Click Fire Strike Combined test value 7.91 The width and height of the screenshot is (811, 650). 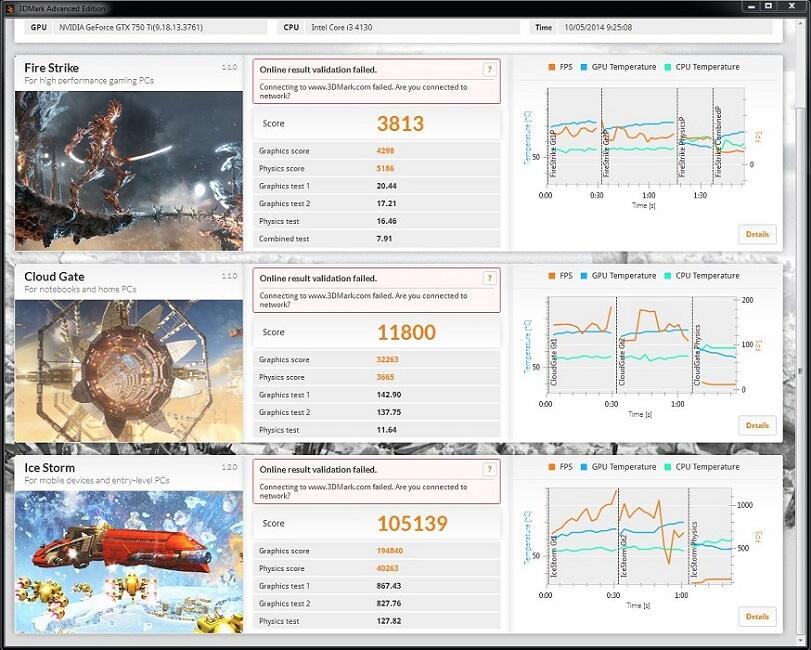pos(384,239)
